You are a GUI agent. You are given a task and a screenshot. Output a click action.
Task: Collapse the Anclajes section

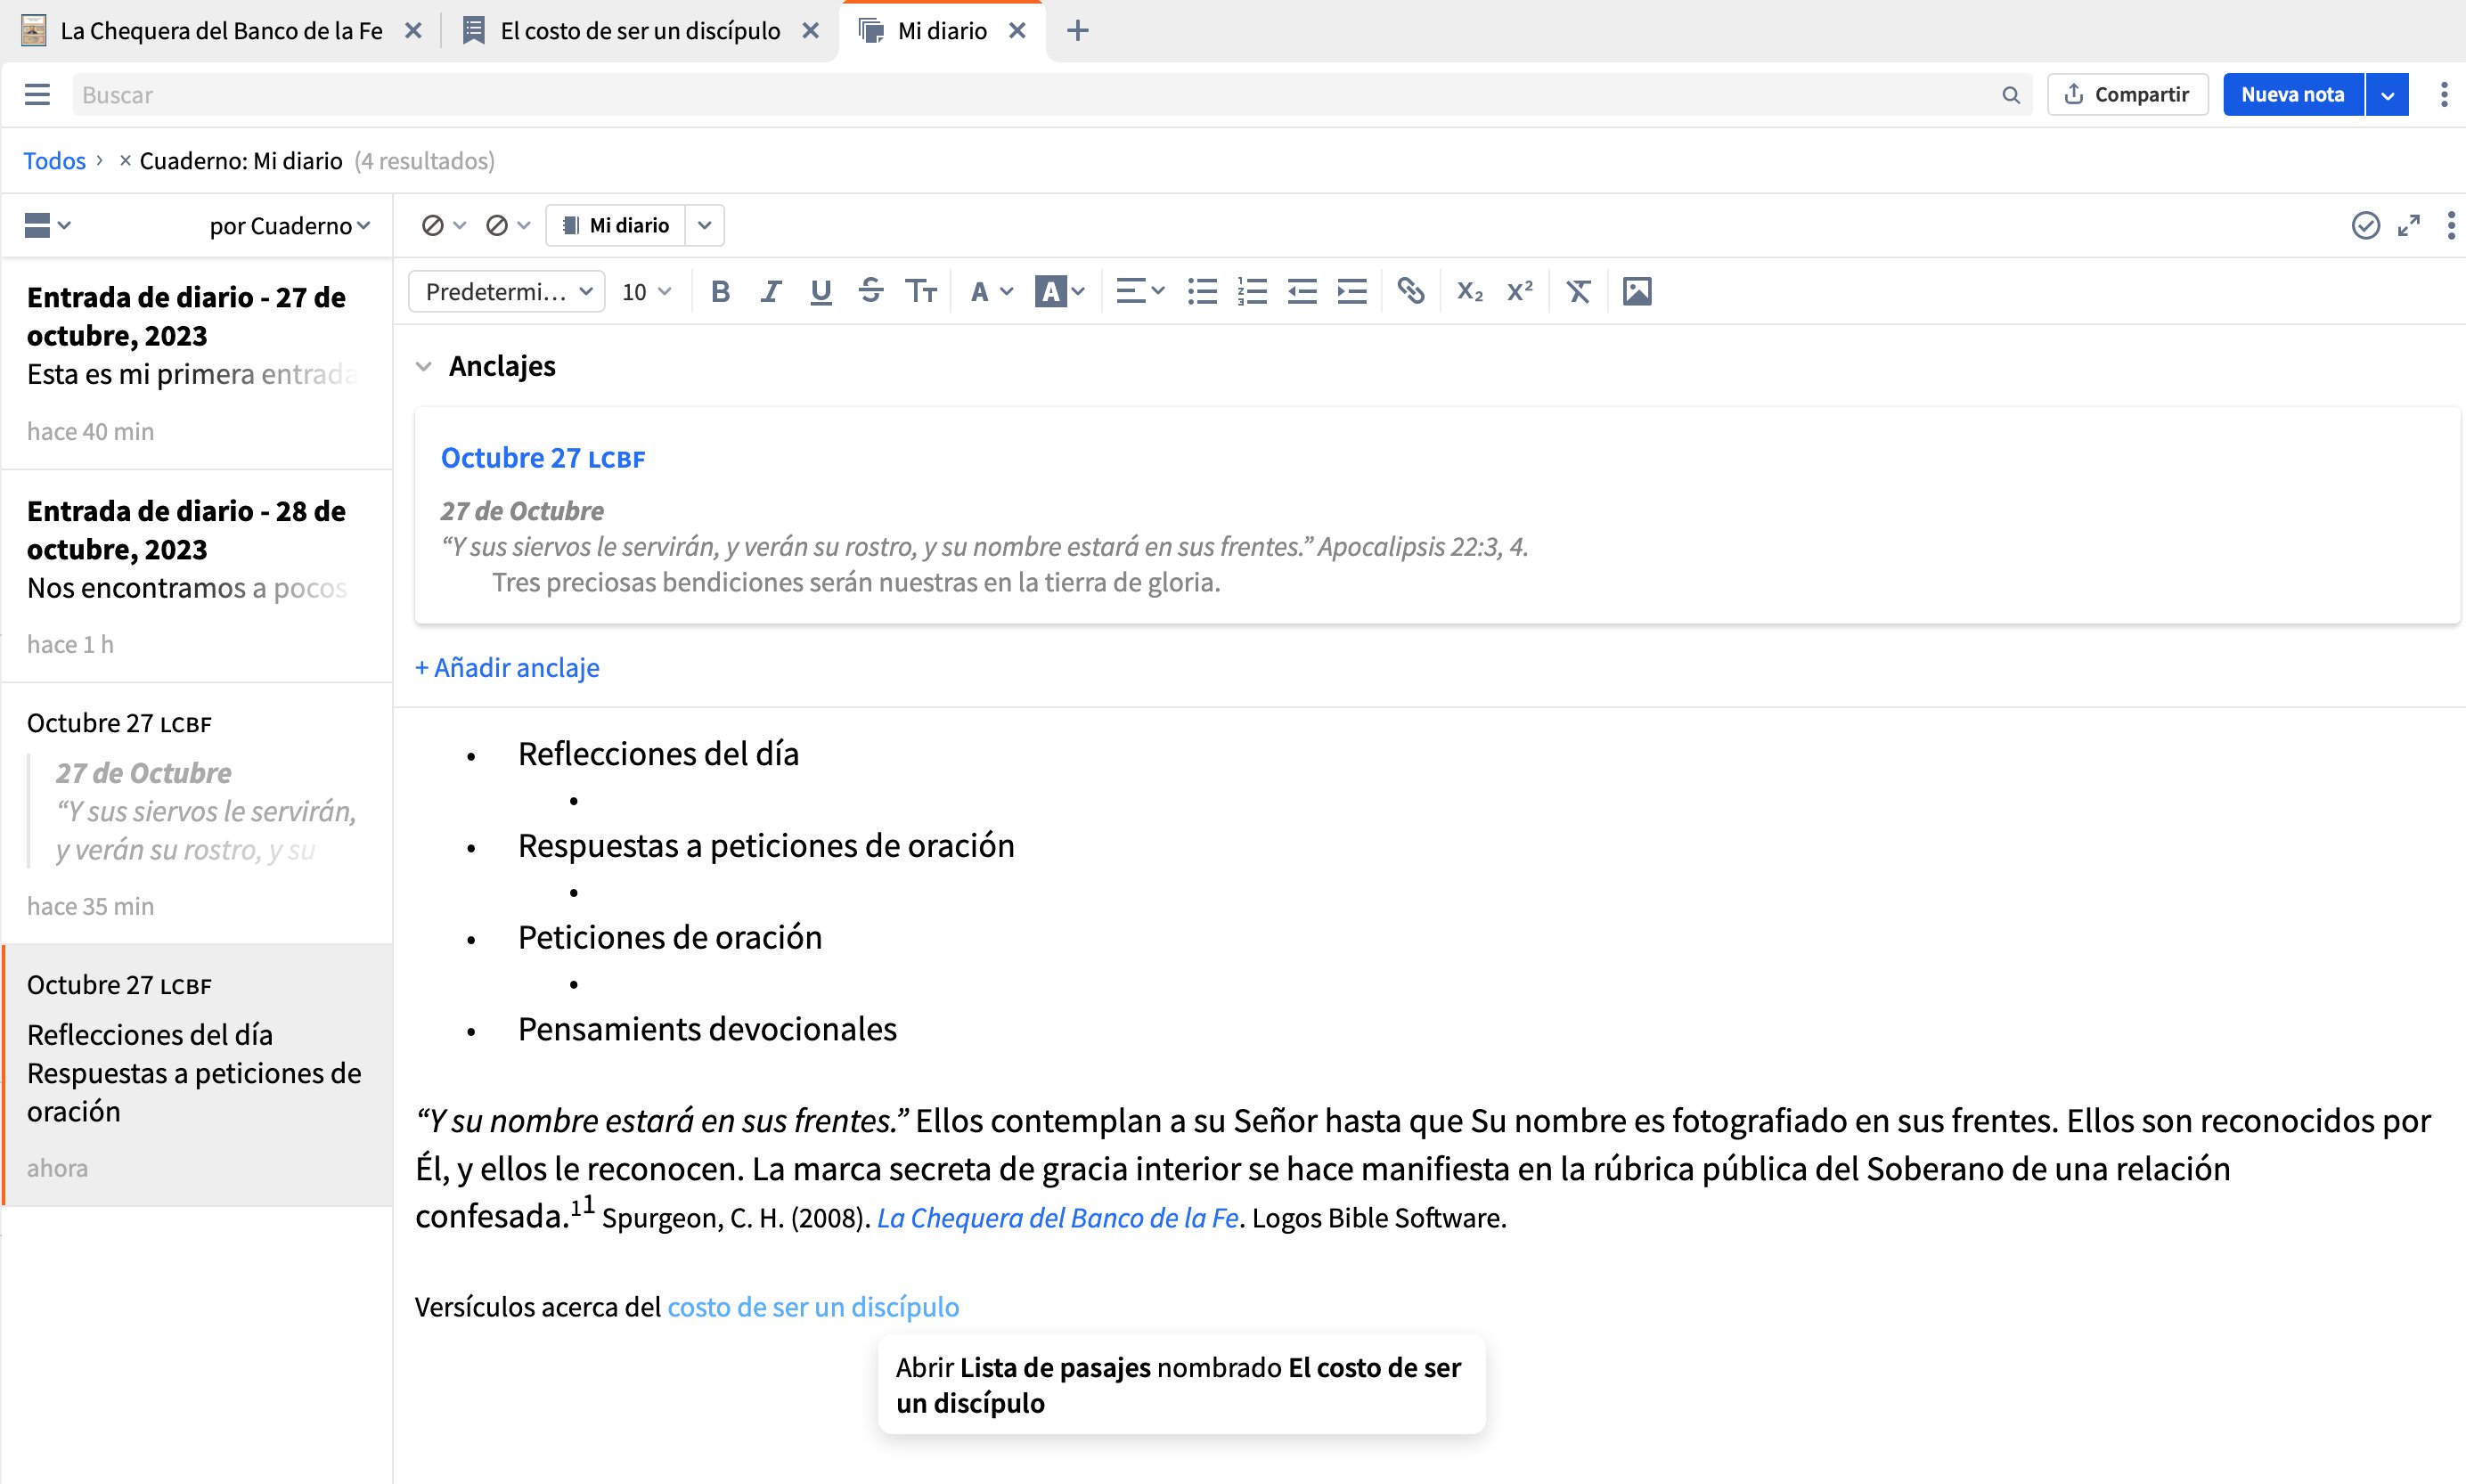click(x=424, y=366)
